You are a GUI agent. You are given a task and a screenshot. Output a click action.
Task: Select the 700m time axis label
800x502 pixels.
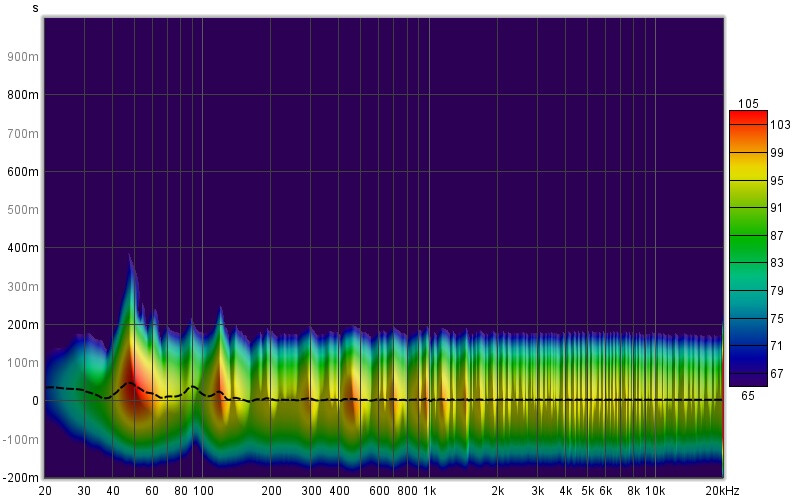(22, 134)
